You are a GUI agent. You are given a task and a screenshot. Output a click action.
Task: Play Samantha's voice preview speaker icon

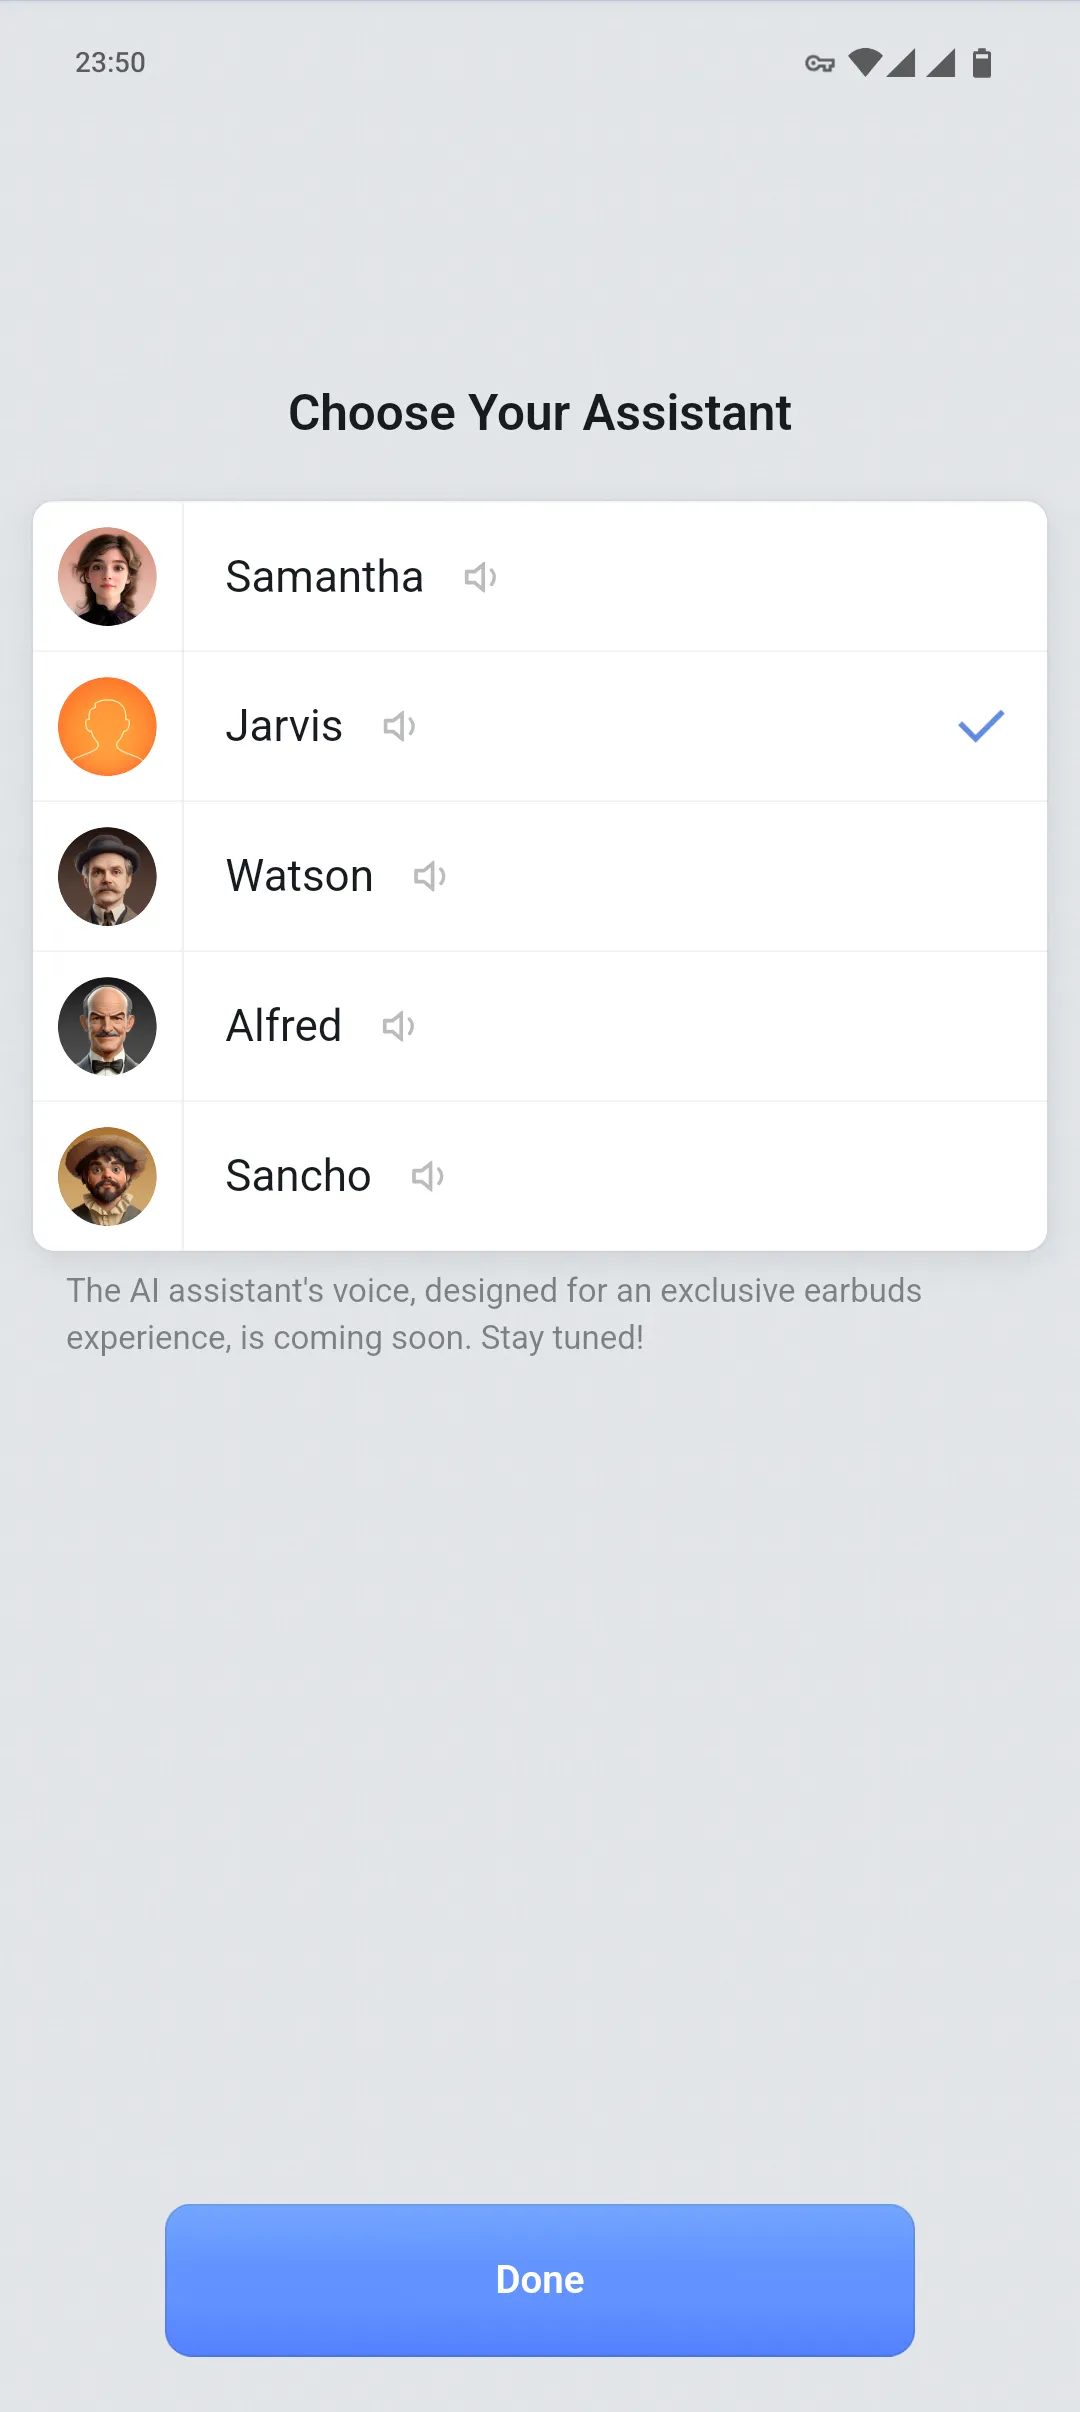pyautogui.click(x=480, y=577)
